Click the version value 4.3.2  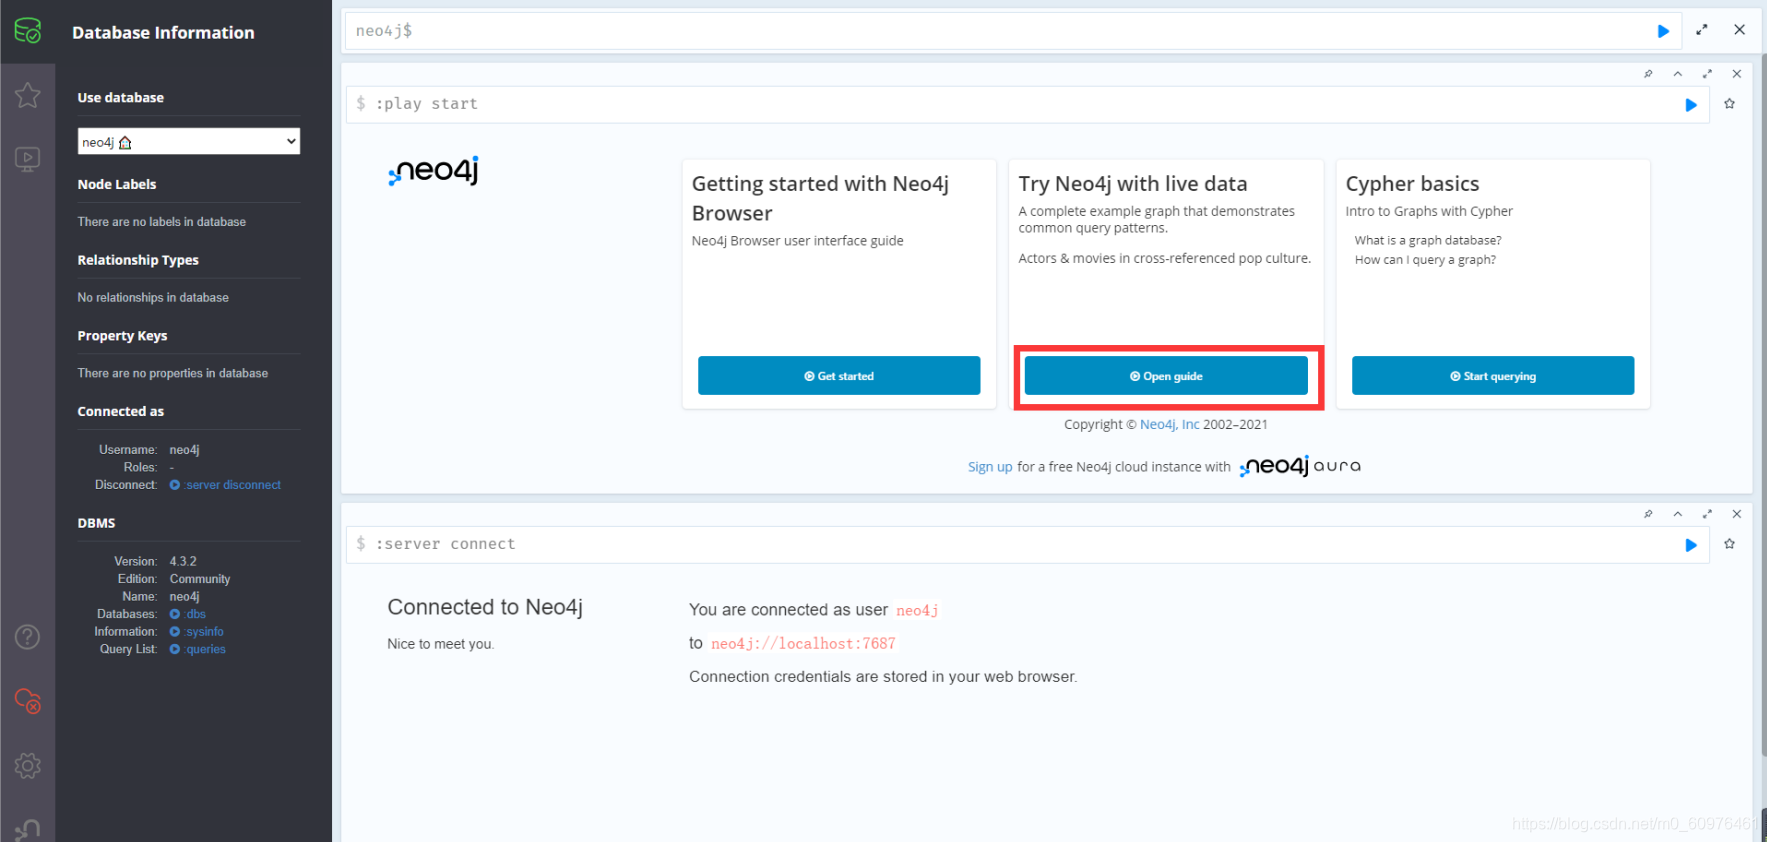point(183,562)
